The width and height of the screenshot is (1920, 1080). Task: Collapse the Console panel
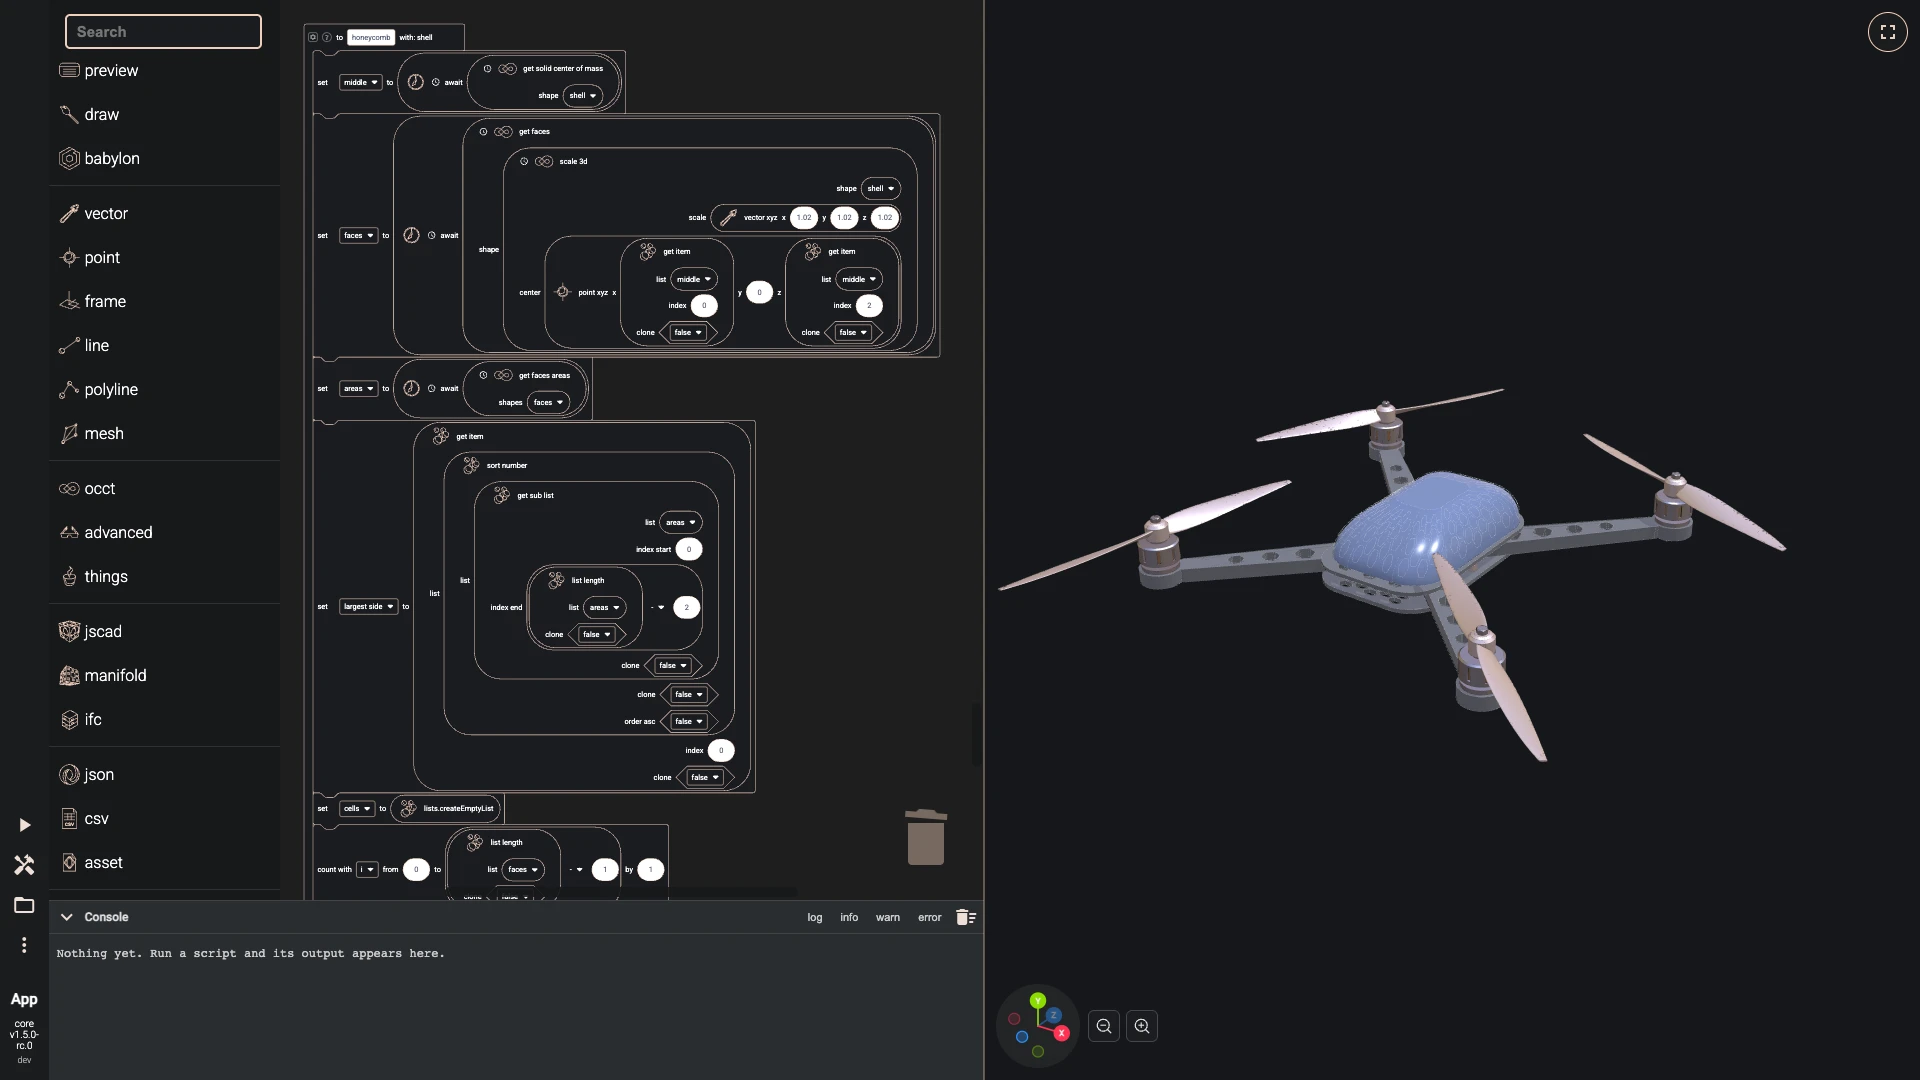[x=67, y=917]
